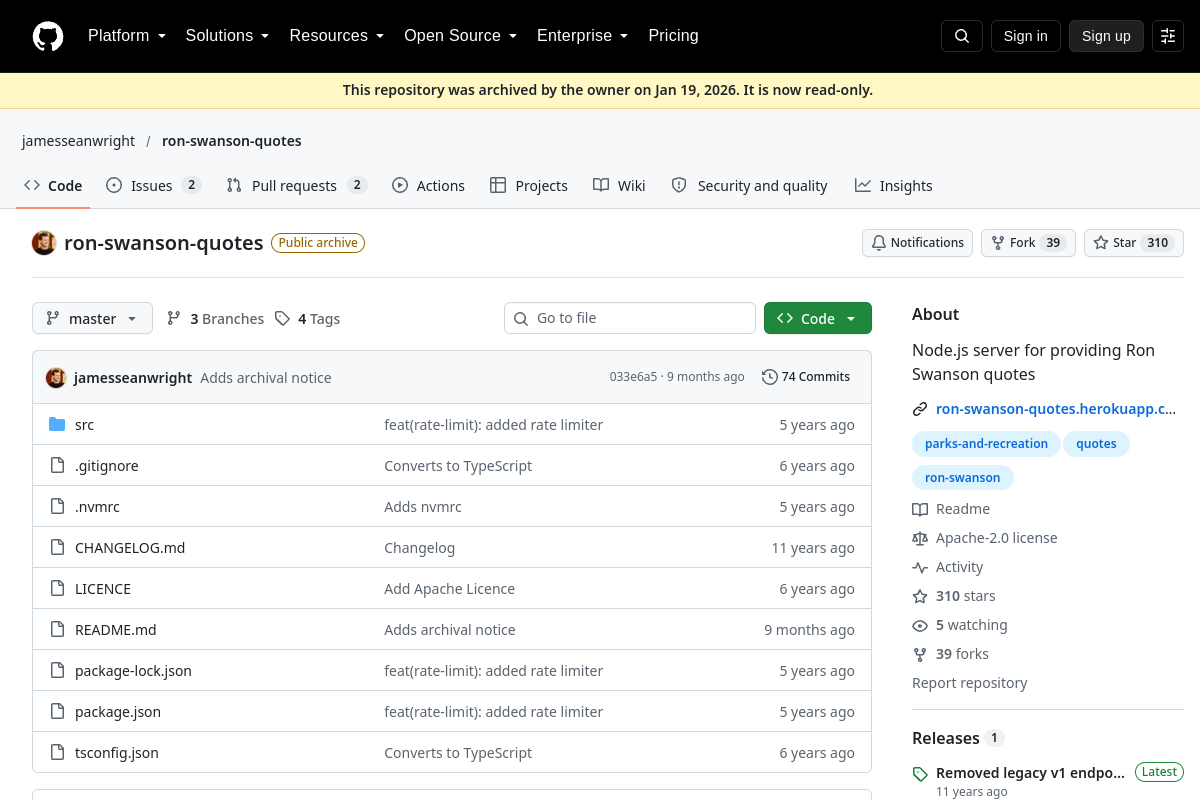Star the repository with Star button

[x=1134, y=243]
